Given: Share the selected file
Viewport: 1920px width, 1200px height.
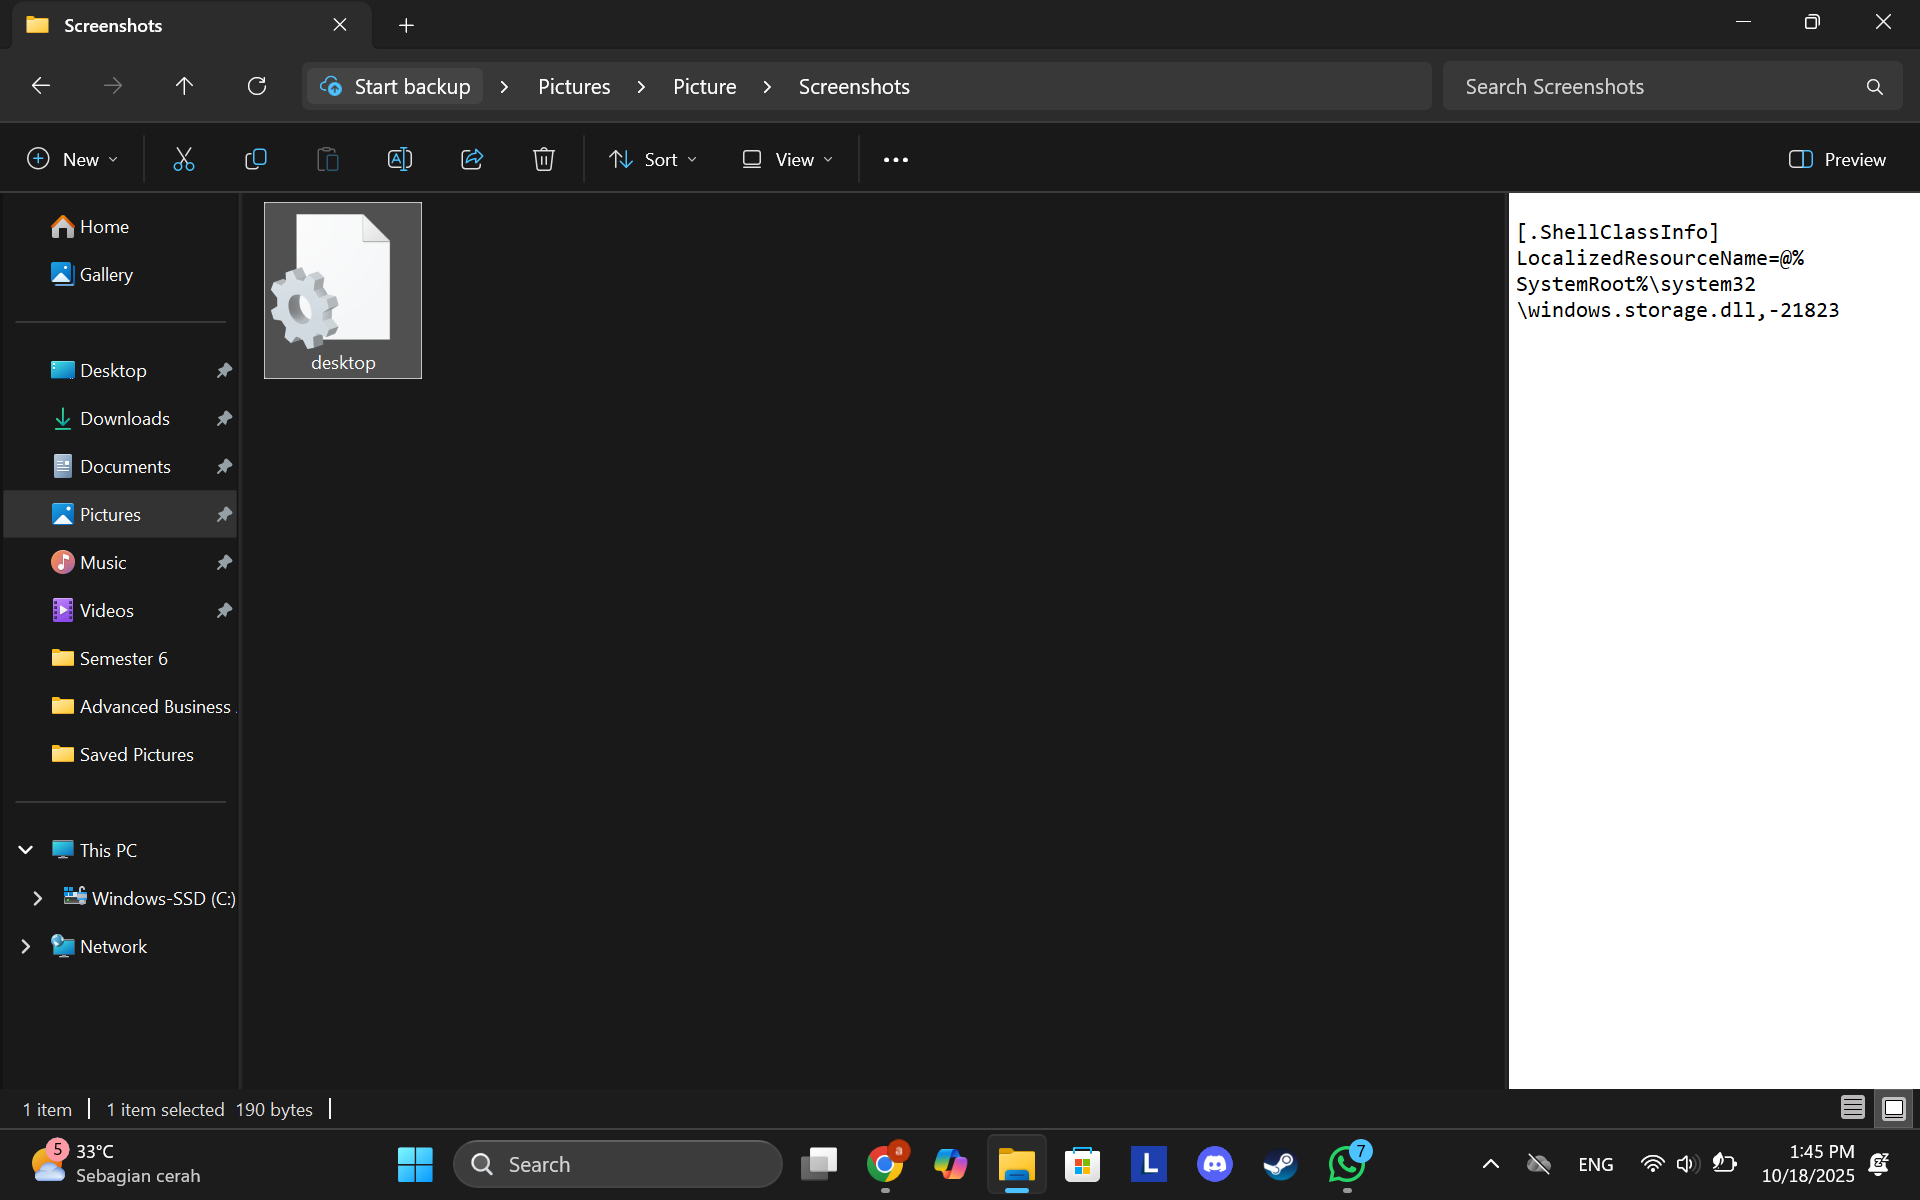Looking at the screenshot, I should coord(471,159).
